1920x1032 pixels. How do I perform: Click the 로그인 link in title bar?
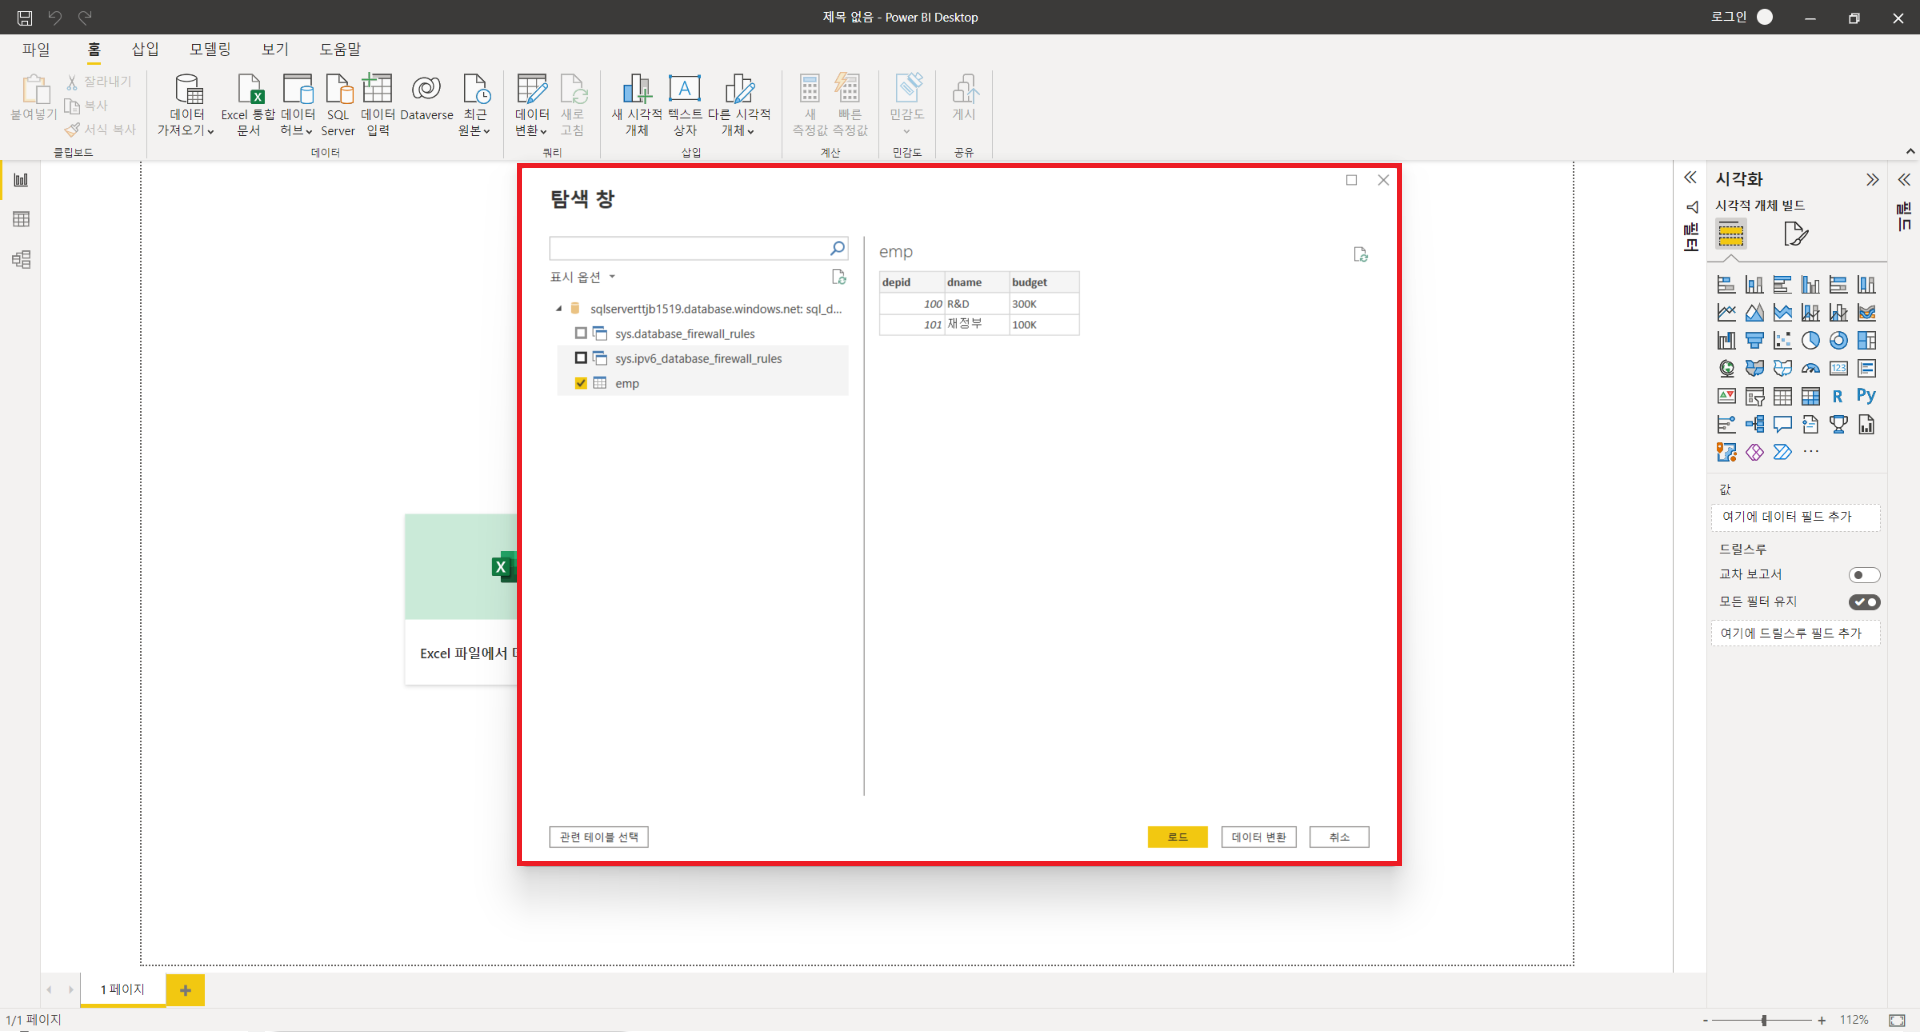coord(1729,17)
